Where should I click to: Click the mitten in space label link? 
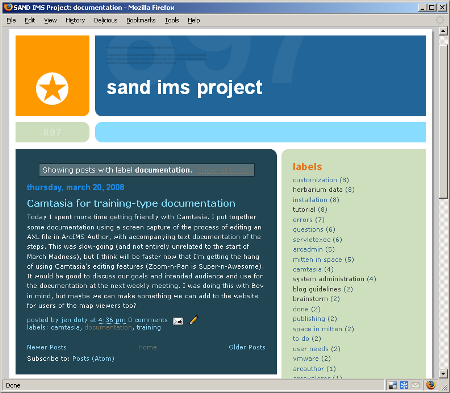(x=317, y=259)
